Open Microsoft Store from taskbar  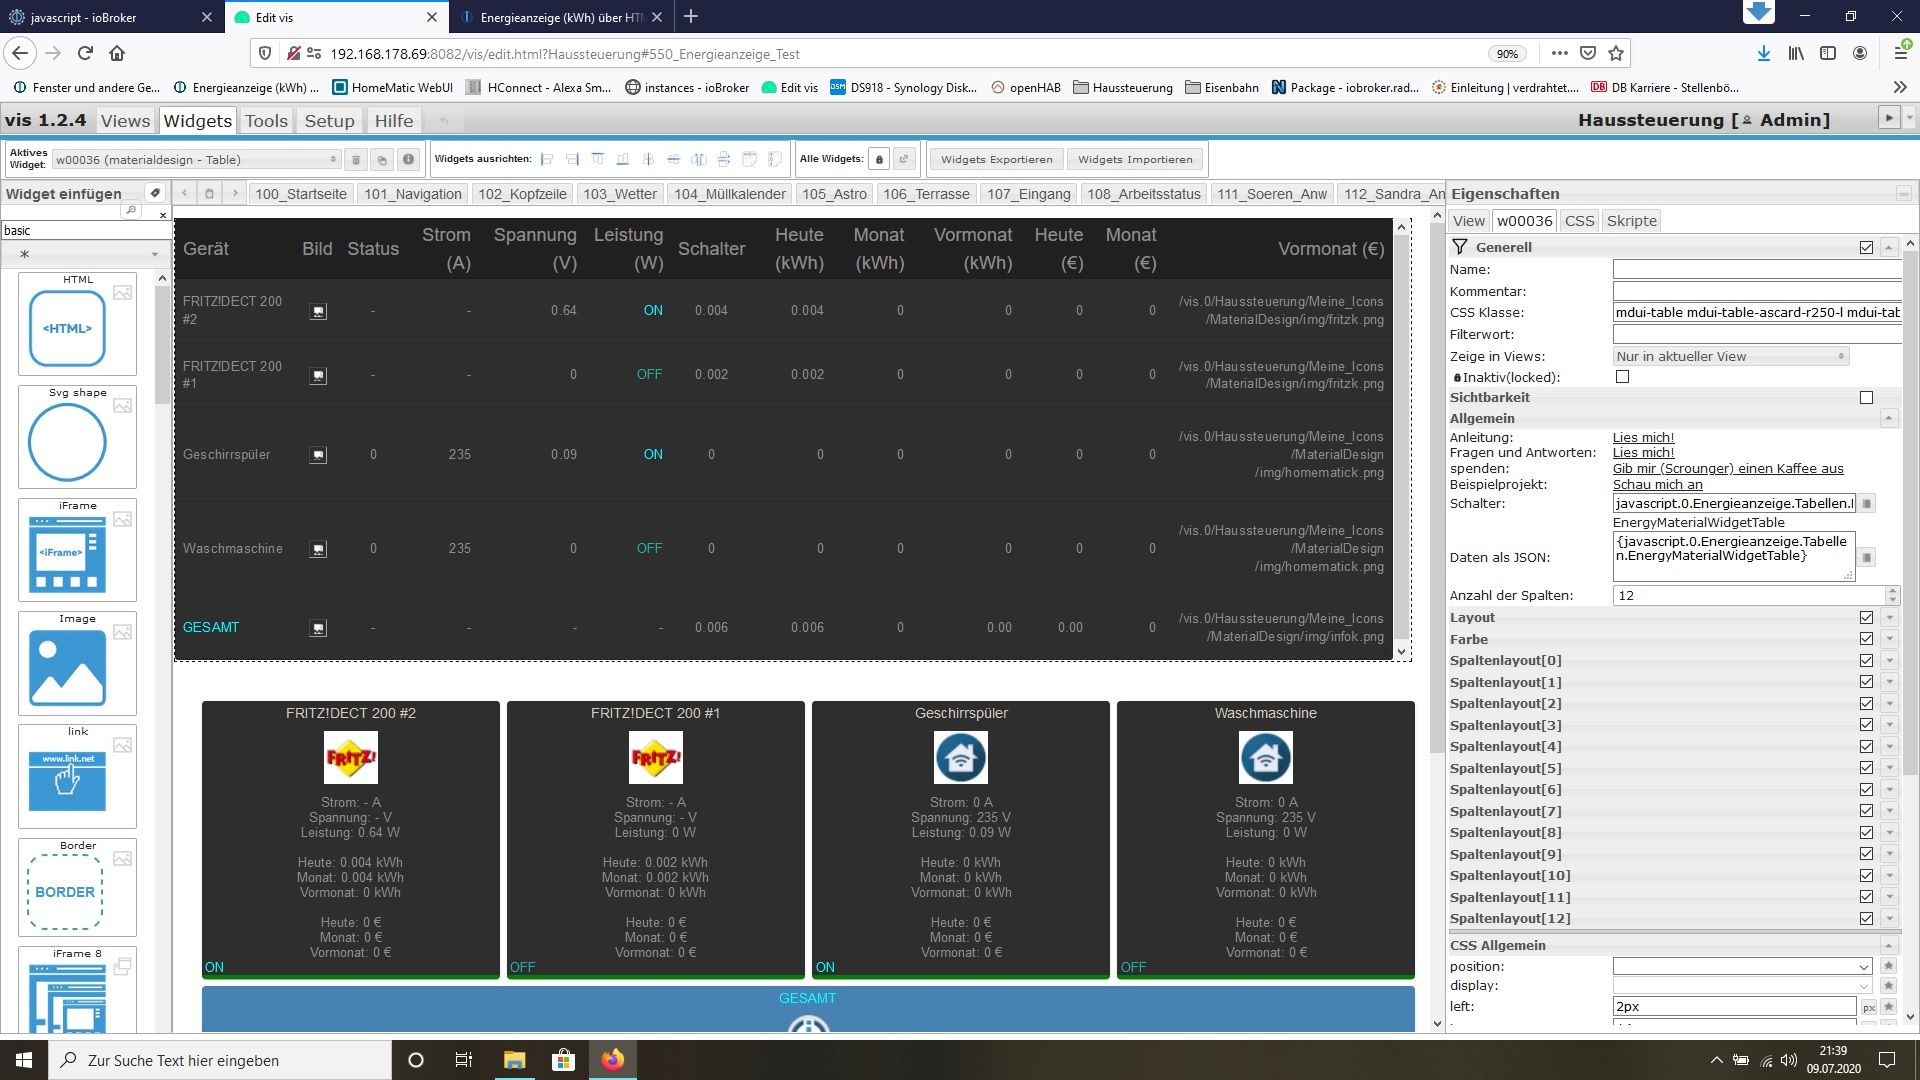(x=563, y=1060)
